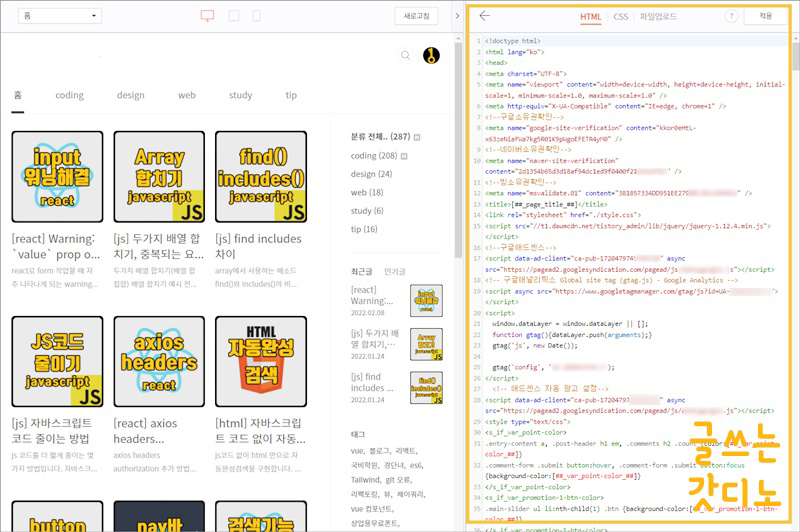Select the 홈 blog menu item
800x532 pixels.
(18, 95)
